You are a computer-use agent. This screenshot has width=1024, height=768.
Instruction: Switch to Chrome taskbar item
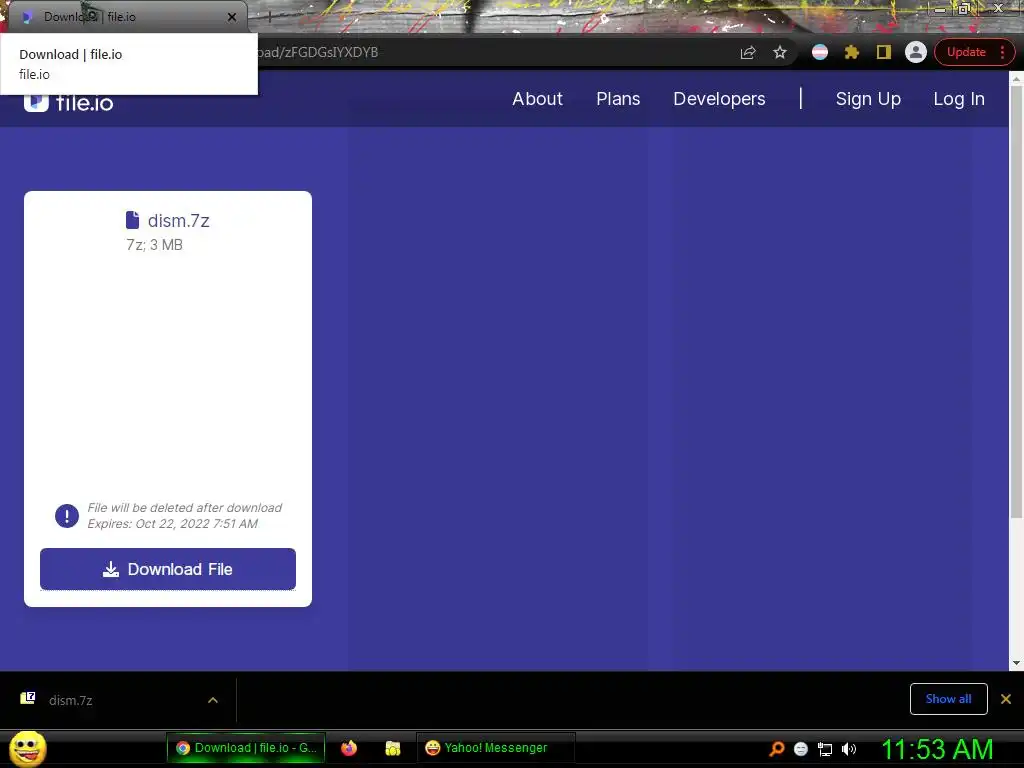[x=246, y=748]
